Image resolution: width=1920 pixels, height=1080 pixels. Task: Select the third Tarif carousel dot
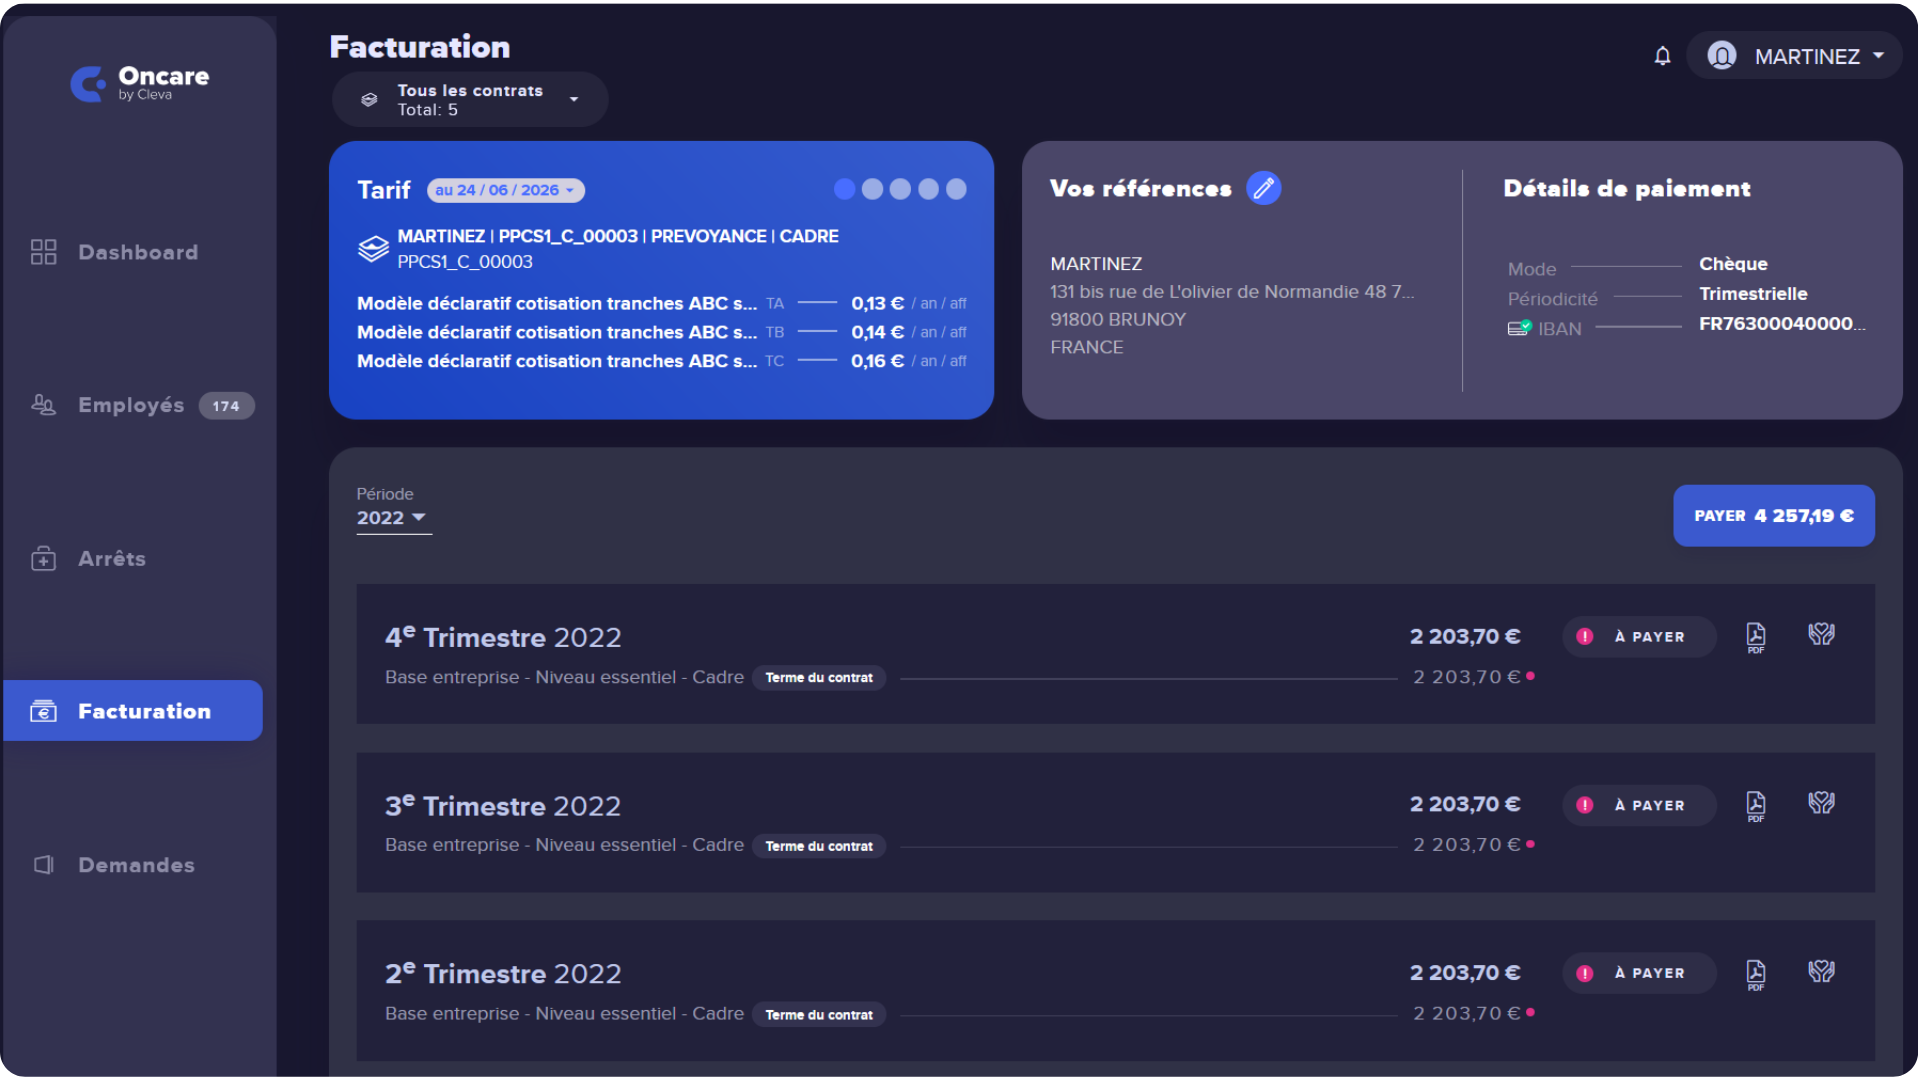[x=900, y=189]
